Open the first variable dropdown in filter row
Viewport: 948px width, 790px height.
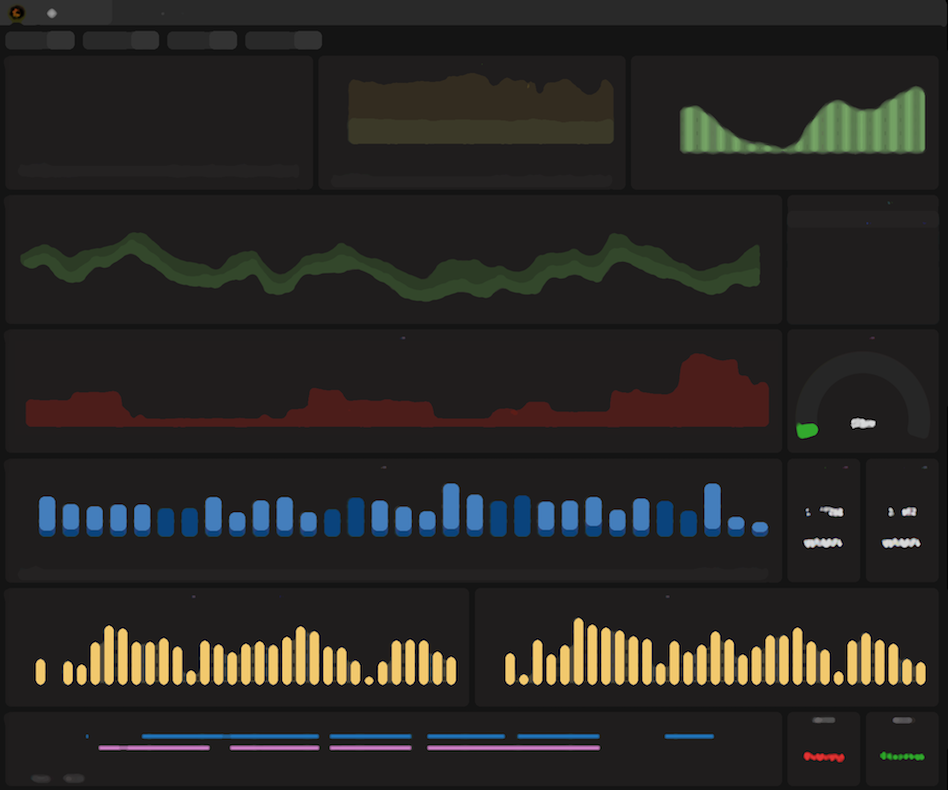point(40,40)
